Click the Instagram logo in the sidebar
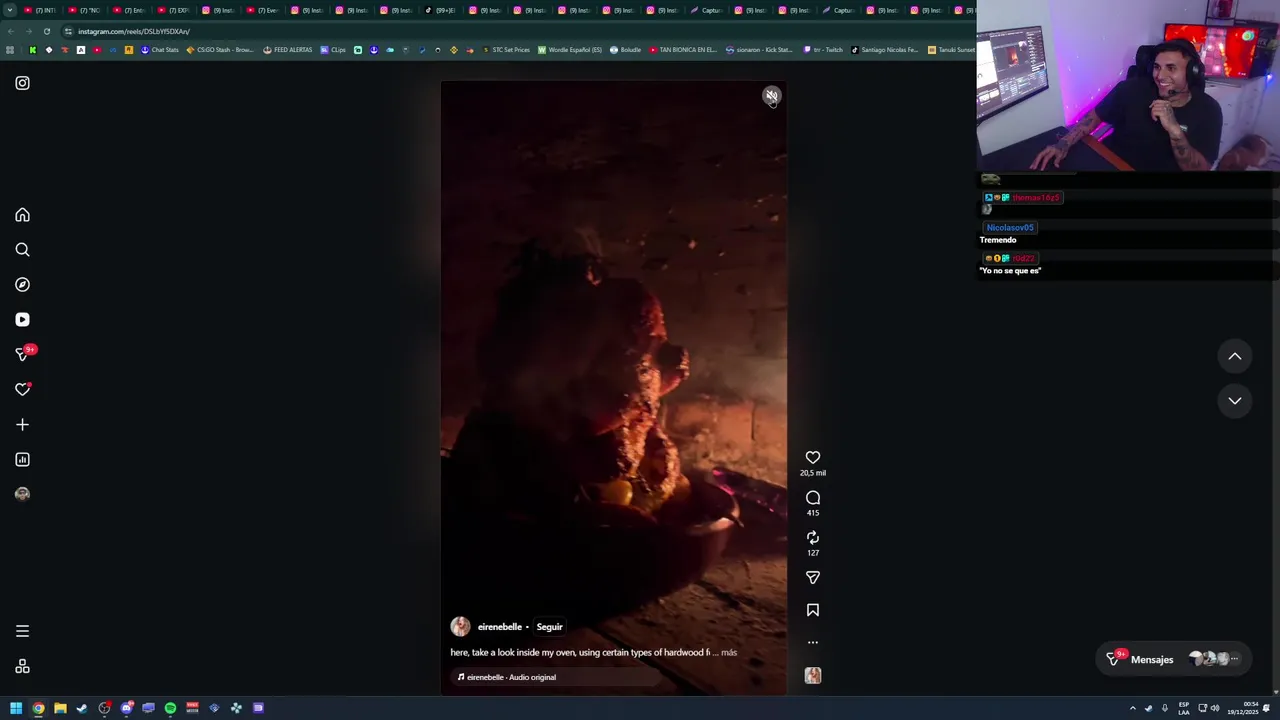 tap(22, 83)
